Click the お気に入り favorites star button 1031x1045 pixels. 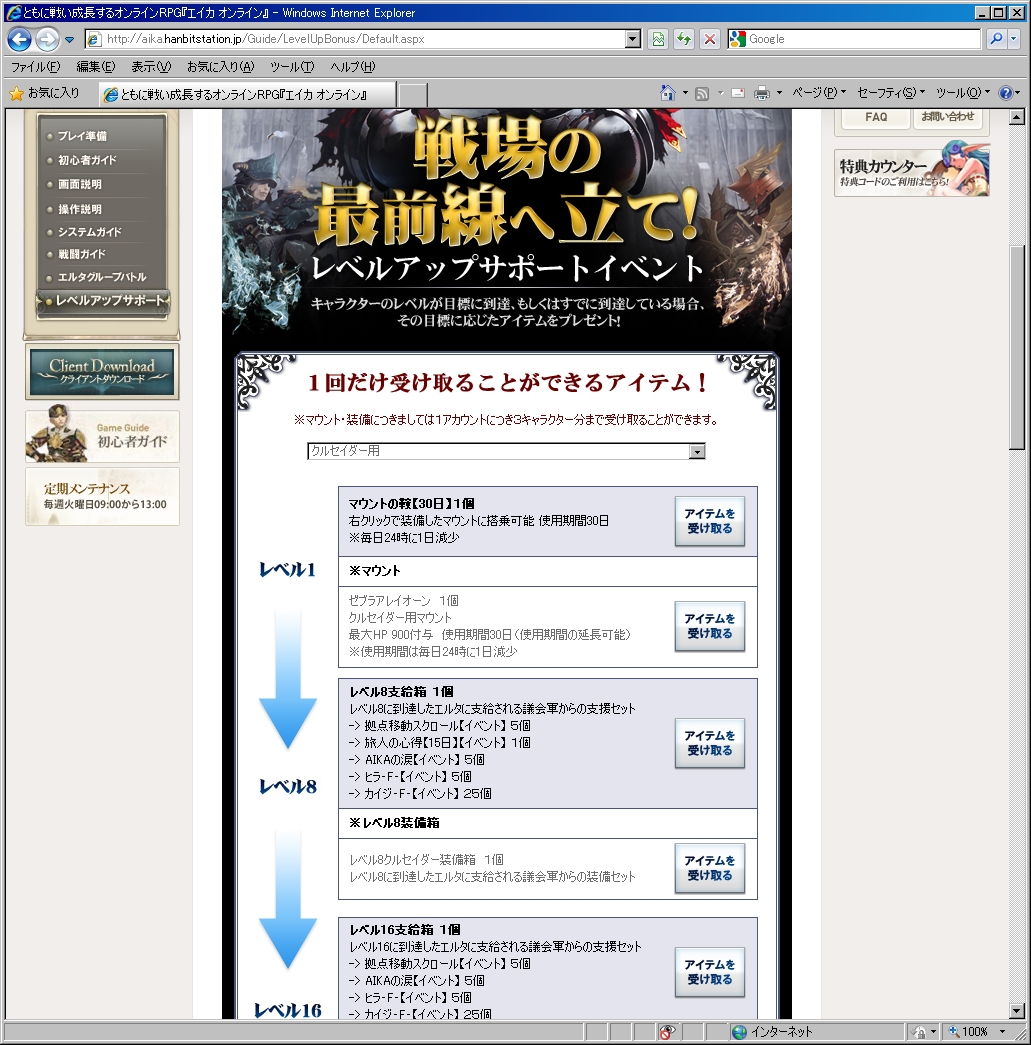pos(45,93)
